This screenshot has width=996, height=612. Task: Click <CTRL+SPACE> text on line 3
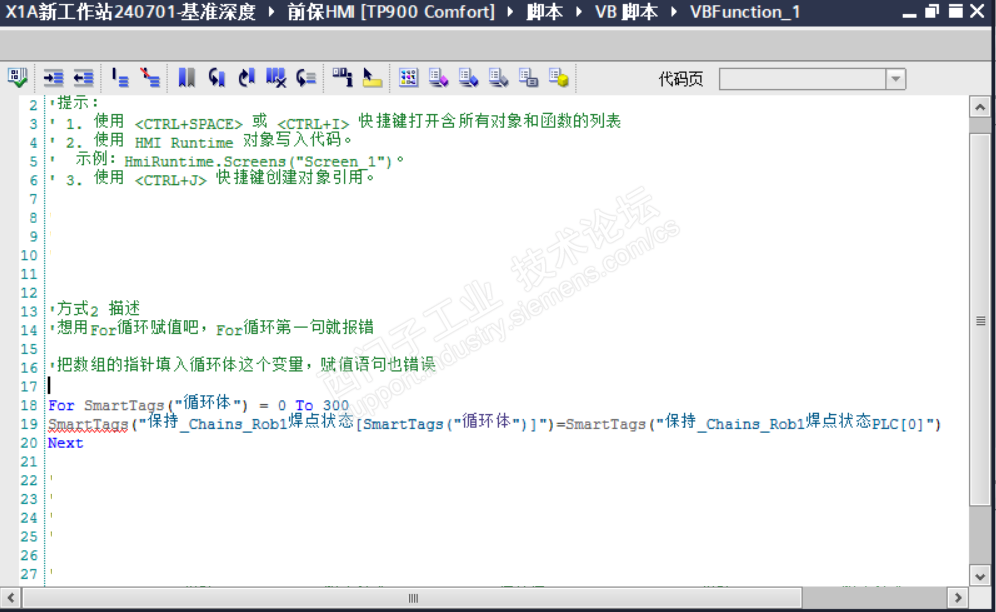pyautogui.click(x=189, y=124)
